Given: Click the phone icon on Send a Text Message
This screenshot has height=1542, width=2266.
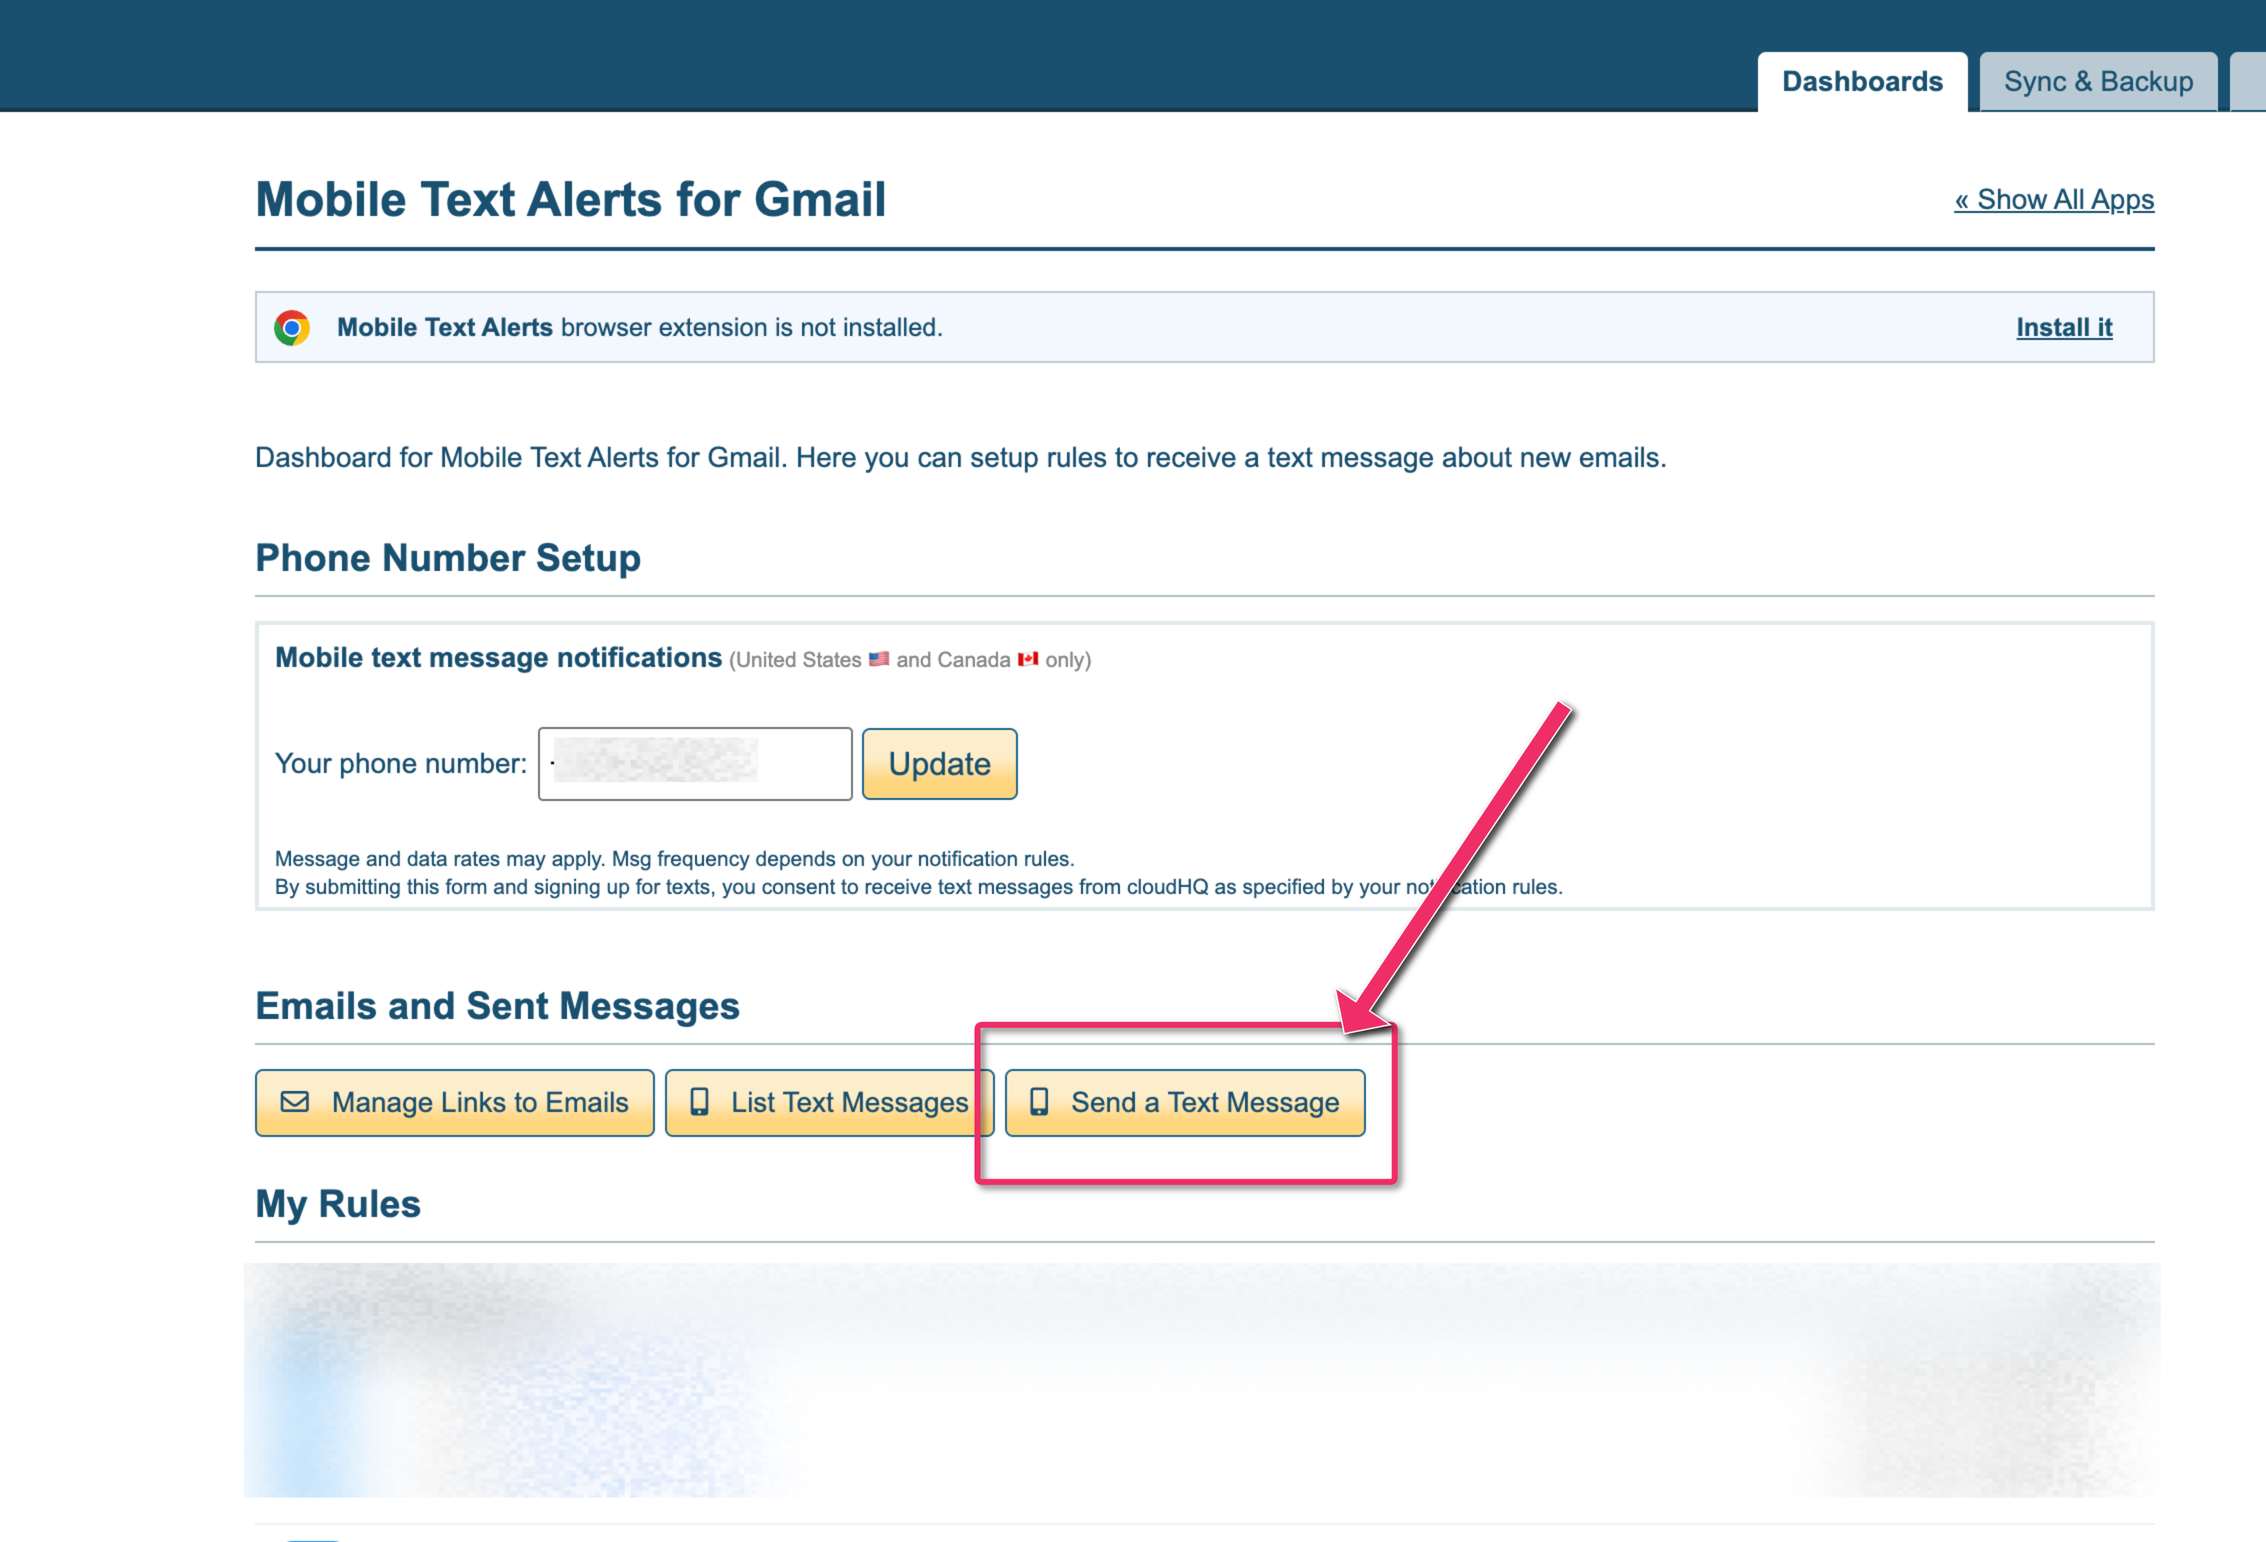Looking at the screenshot, I should pyautogui.click(x=1040, y=1102).
